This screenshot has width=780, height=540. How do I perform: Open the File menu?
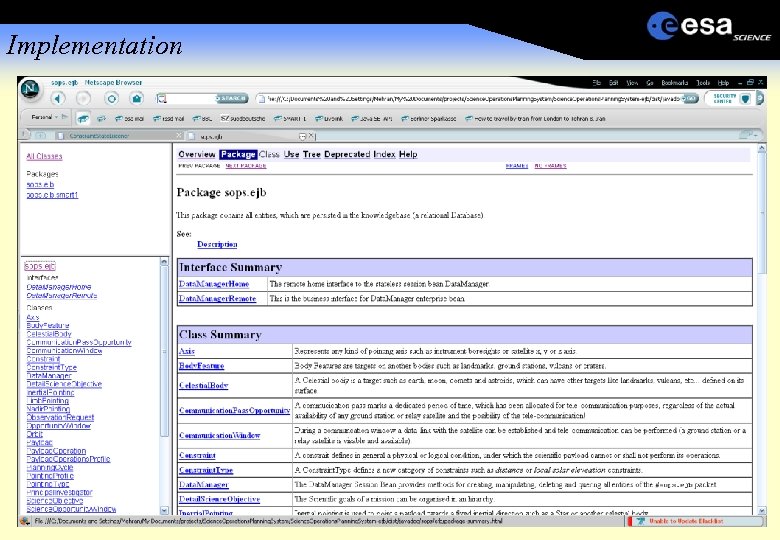tap(596, 83)
